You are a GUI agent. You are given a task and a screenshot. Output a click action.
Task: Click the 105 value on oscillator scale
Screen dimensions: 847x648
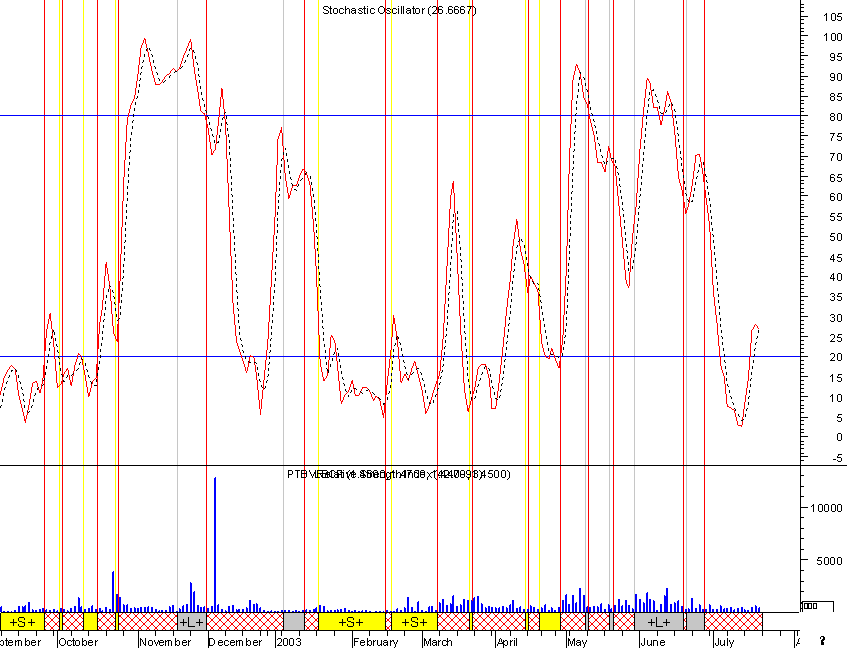(x=832, y=17)
